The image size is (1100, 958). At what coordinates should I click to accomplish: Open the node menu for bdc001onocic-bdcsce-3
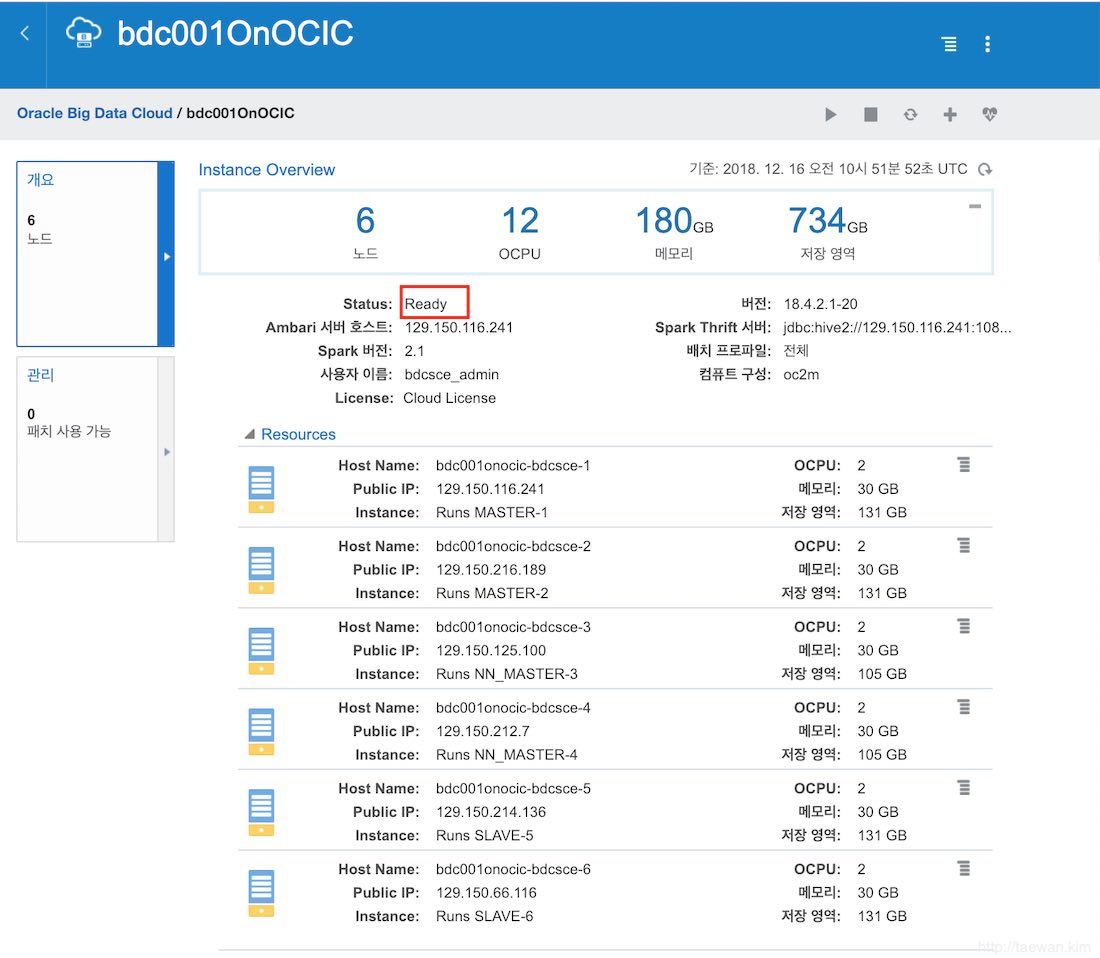[x=964, y=626]
